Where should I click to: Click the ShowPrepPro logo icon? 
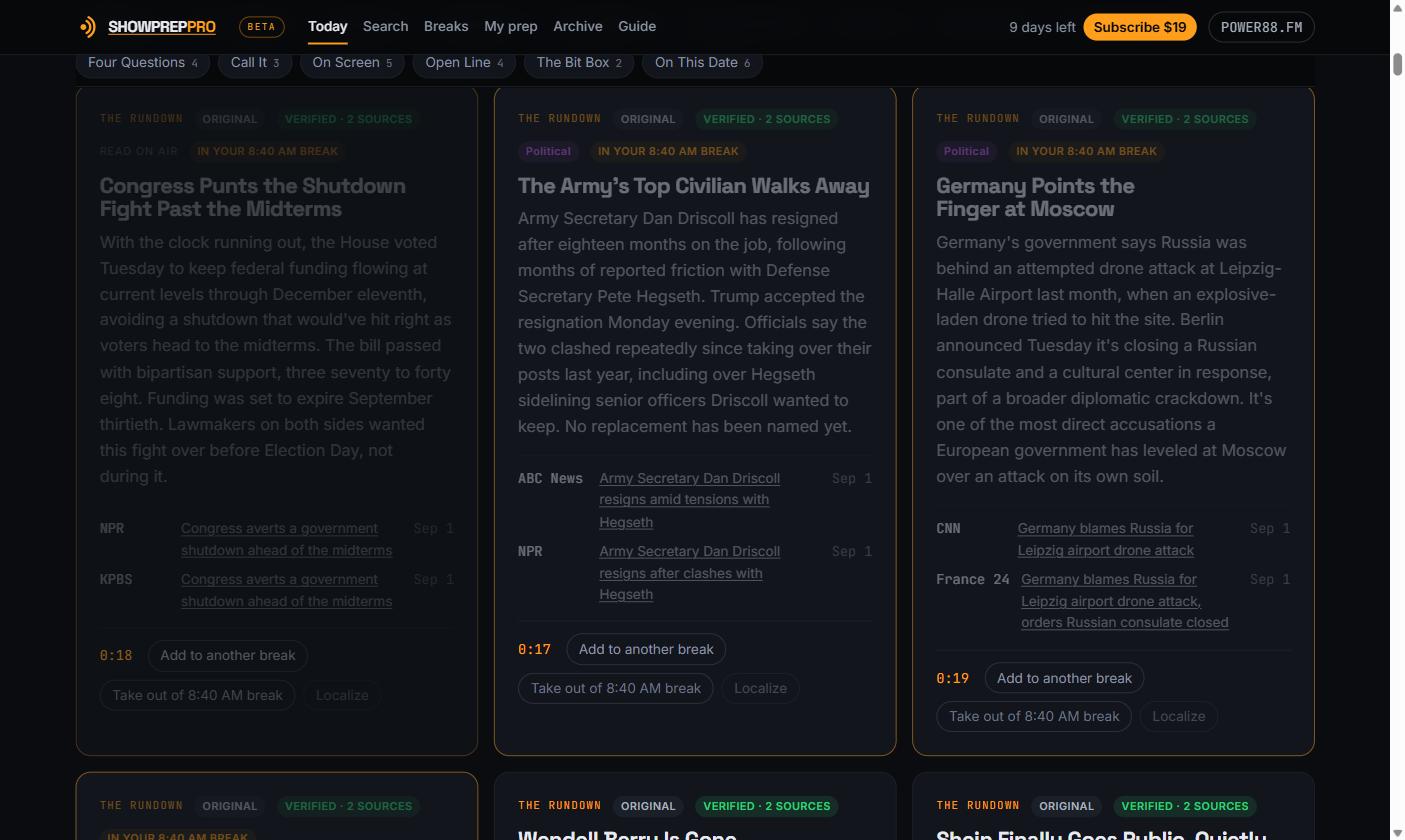pyautogui.click(x=88, y=27)
